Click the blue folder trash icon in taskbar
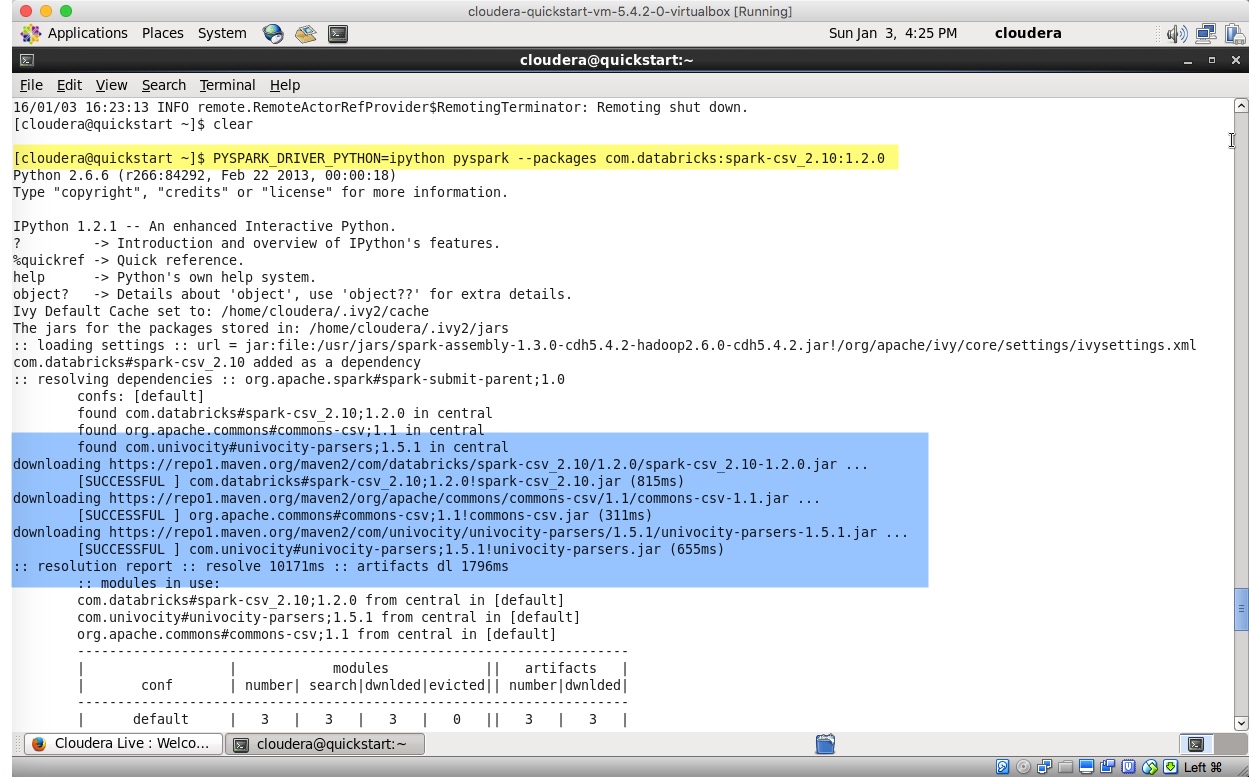The width and height of the screenshot is (1249, 777). (x=825, y=744)
